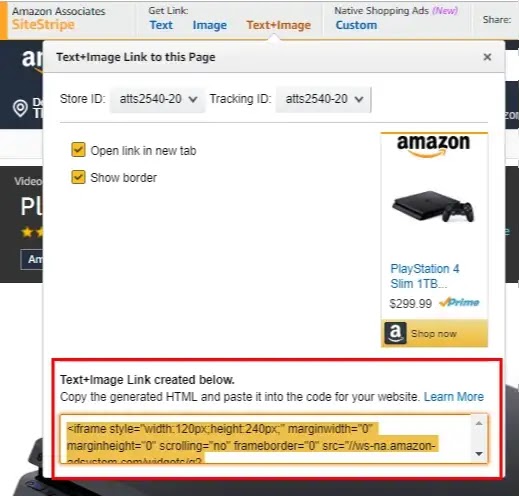Close the Text+Image Link popup
Image resolution: width=519 pixels, height=496 pixels.
487,57
